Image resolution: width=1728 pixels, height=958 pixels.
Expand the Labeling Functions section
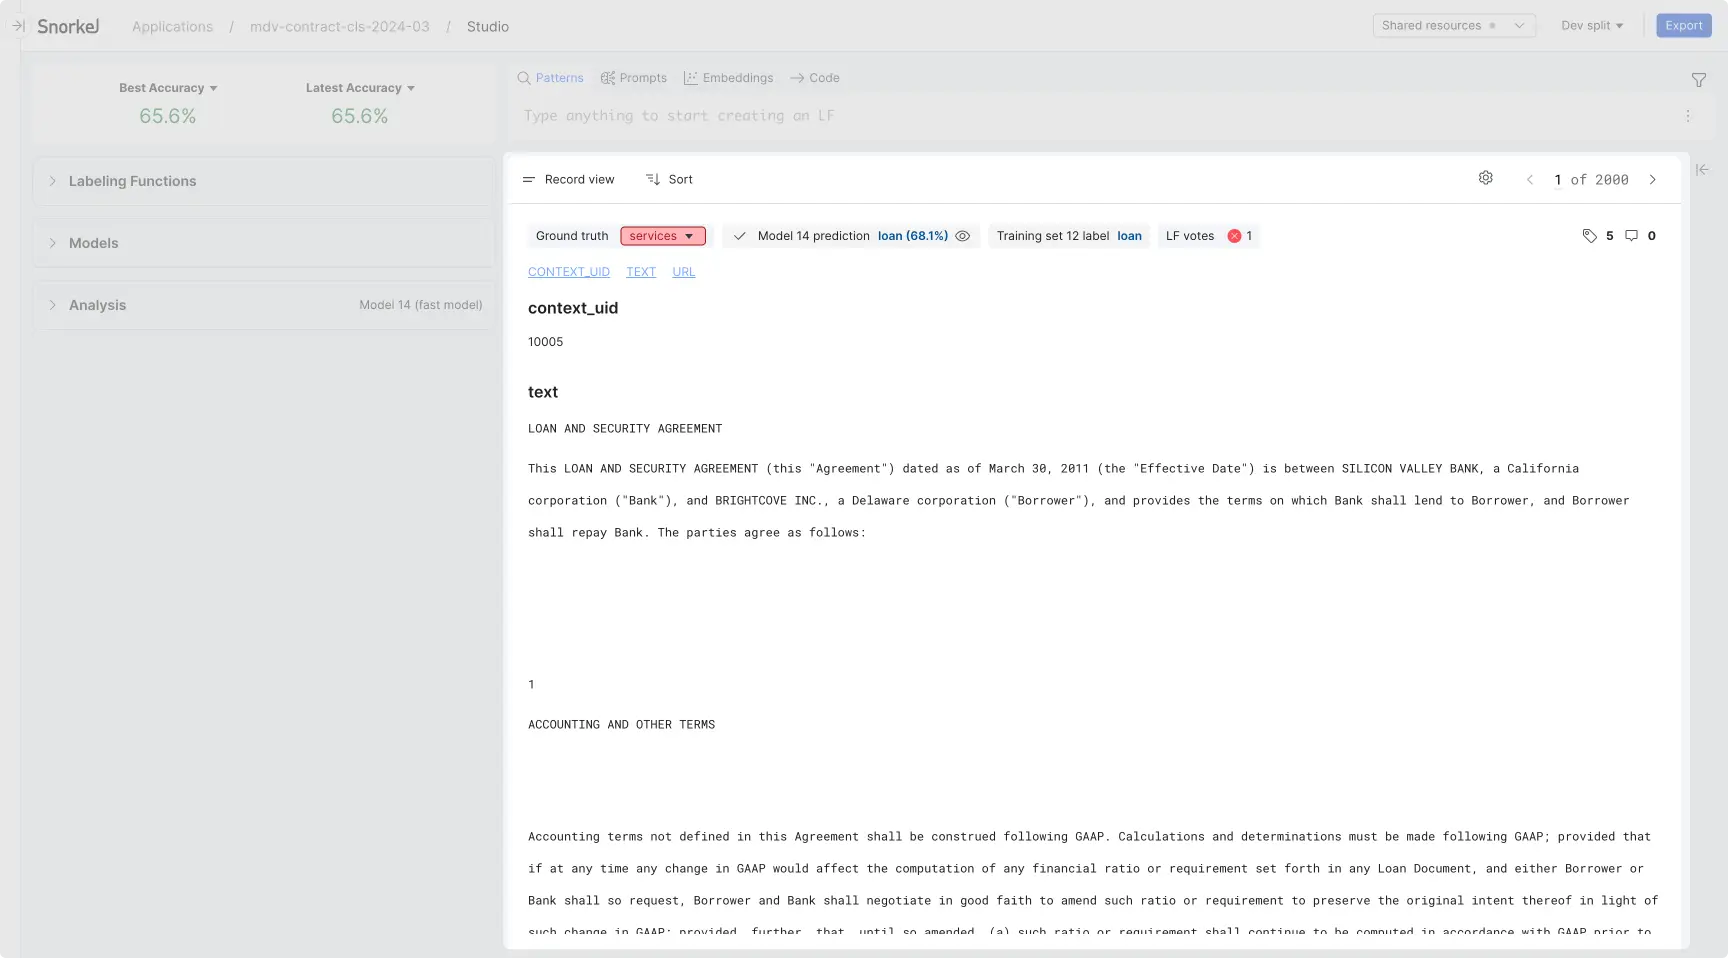pyautogui.click(x=264, y=181)
